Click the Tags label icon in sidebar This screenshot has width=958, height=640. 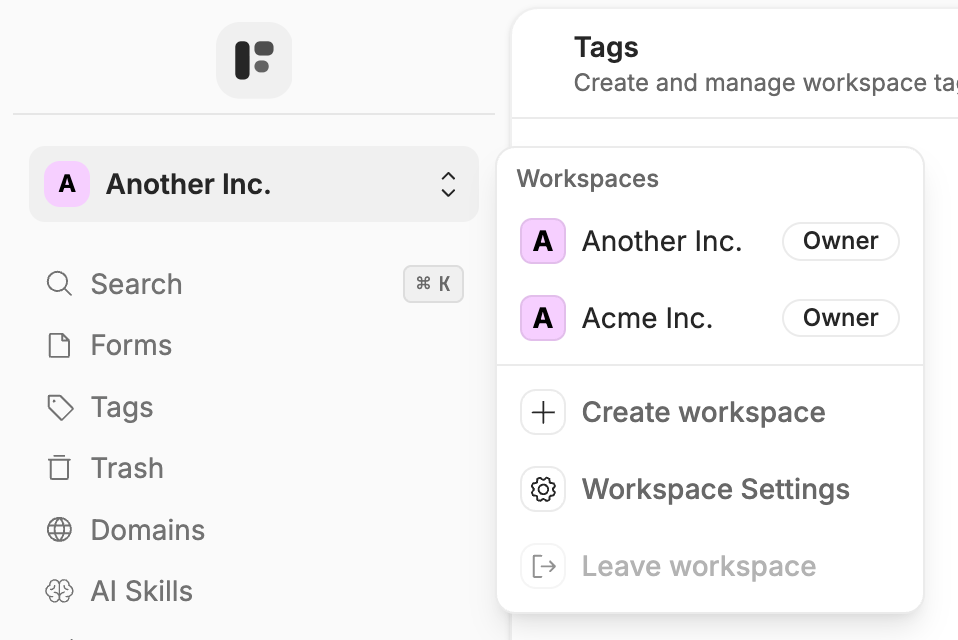click(60, 408)
